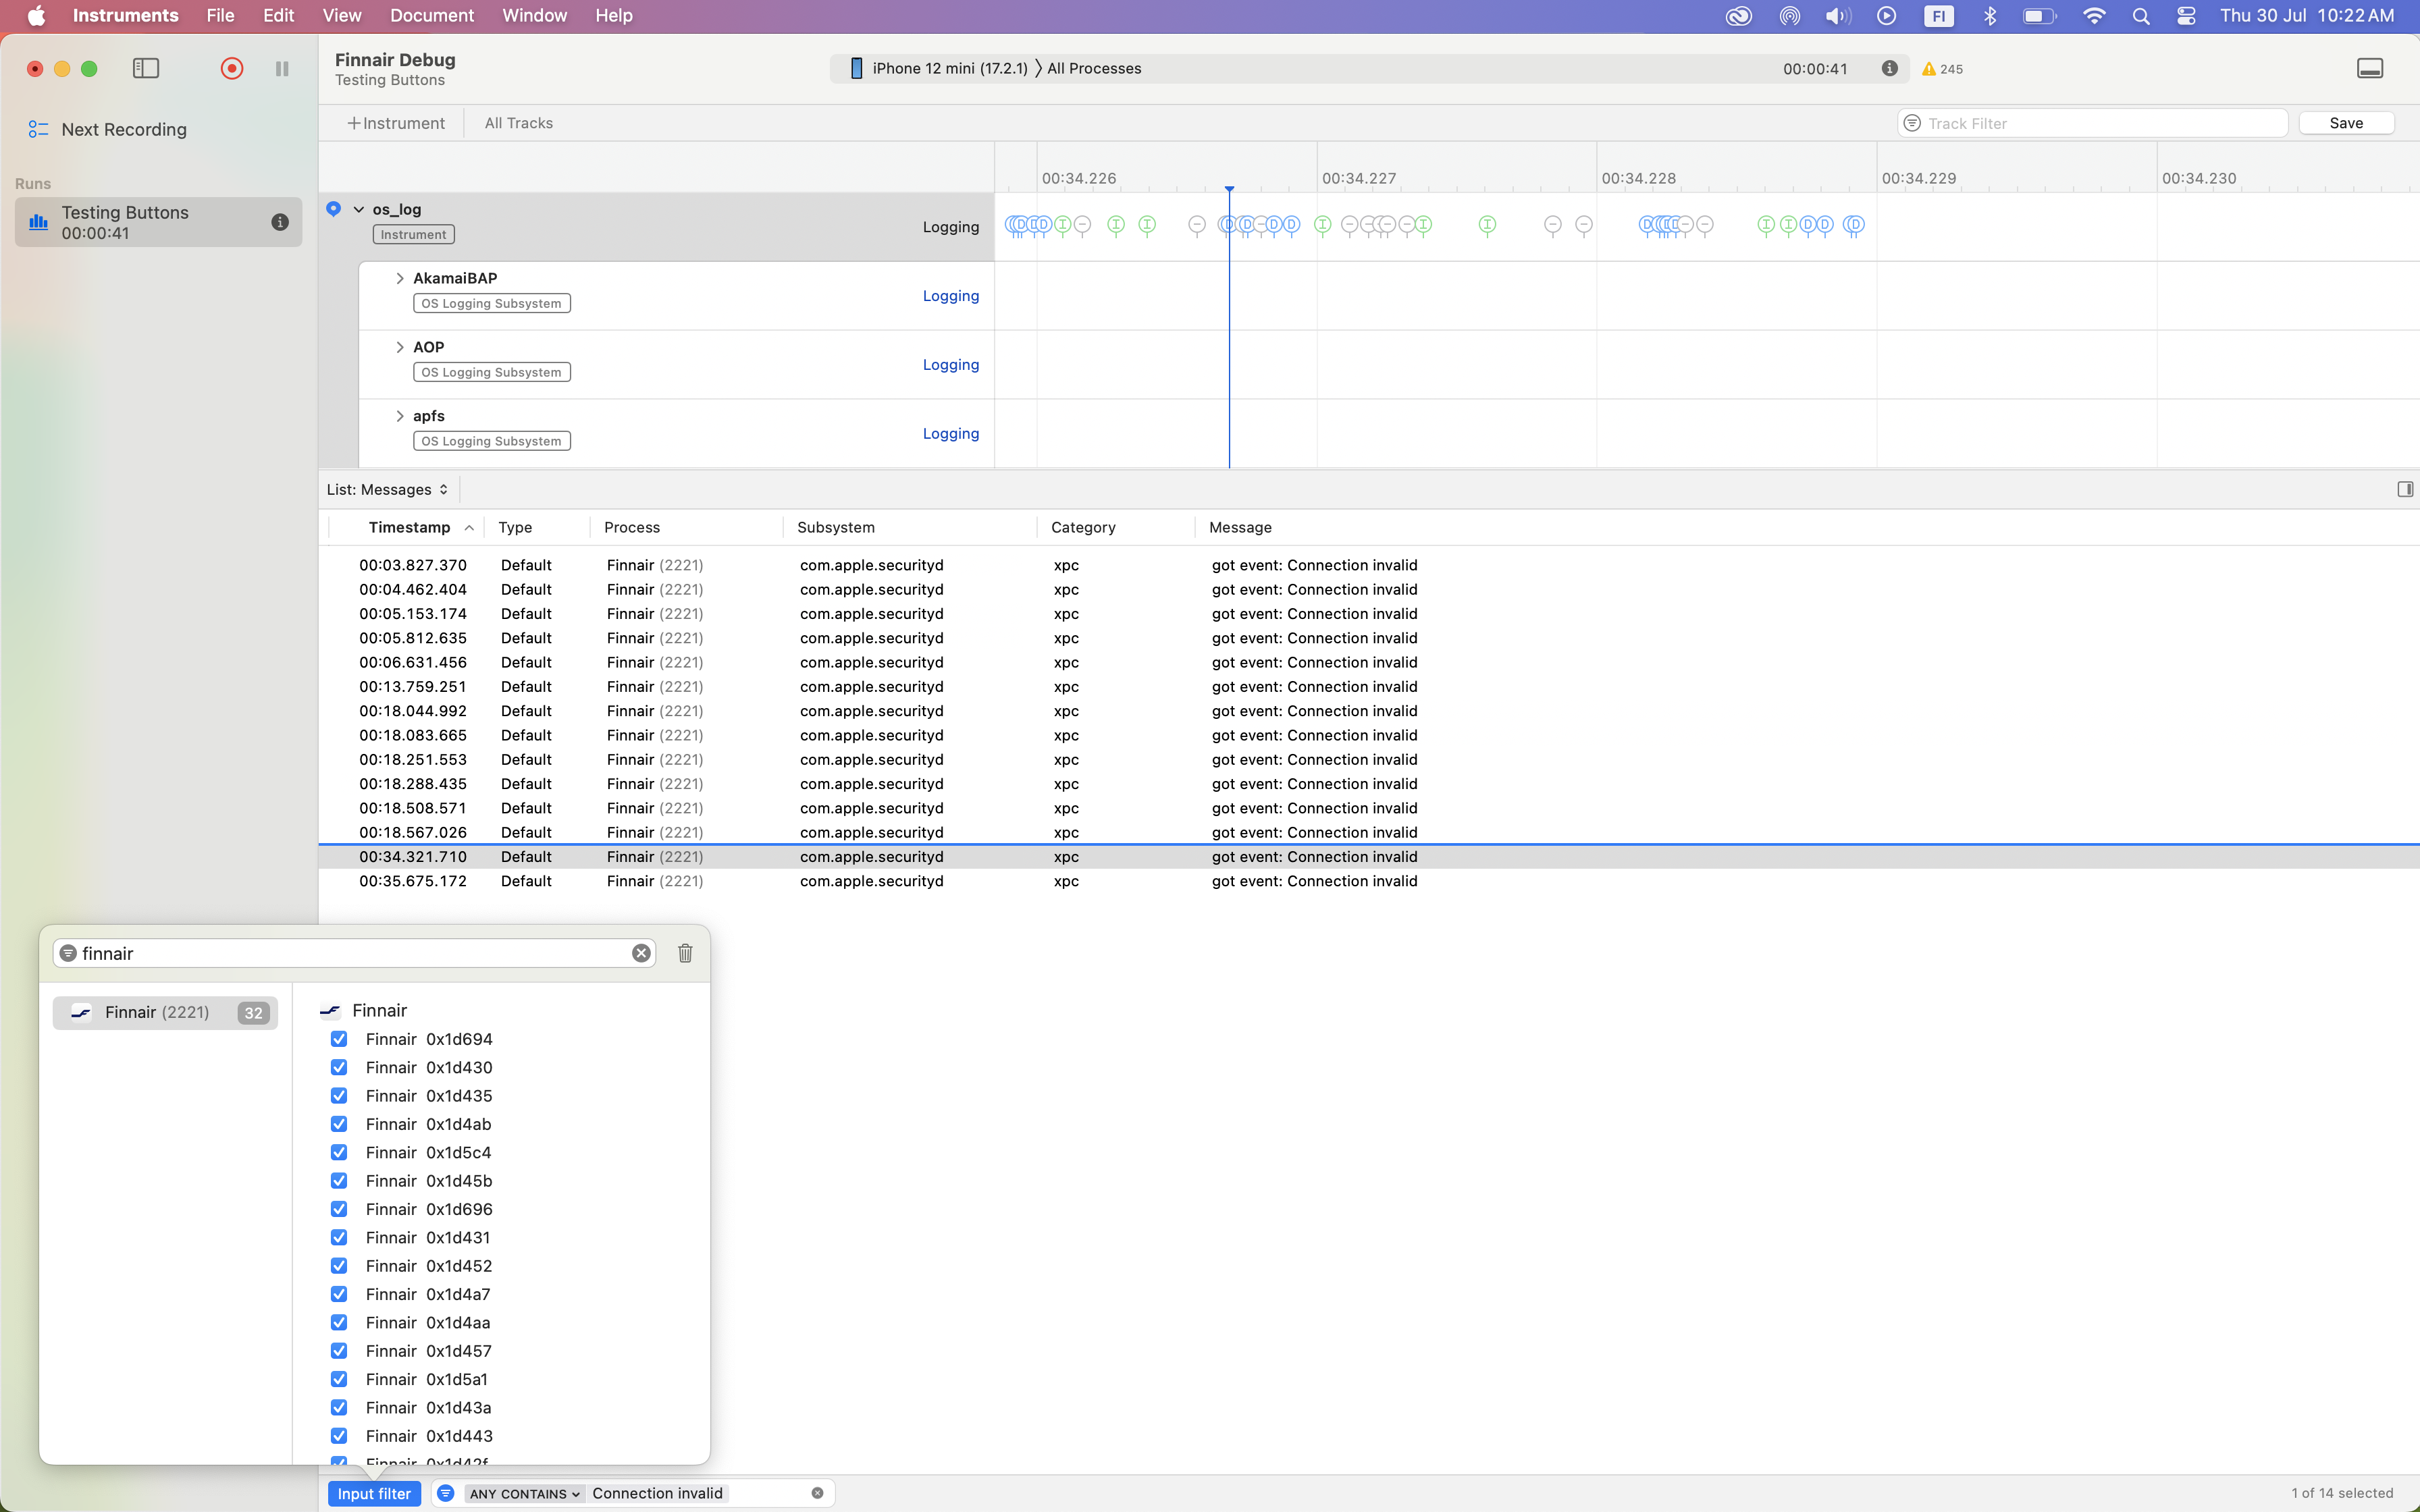
Task: Open the View menu
Action: pos(341,15)
